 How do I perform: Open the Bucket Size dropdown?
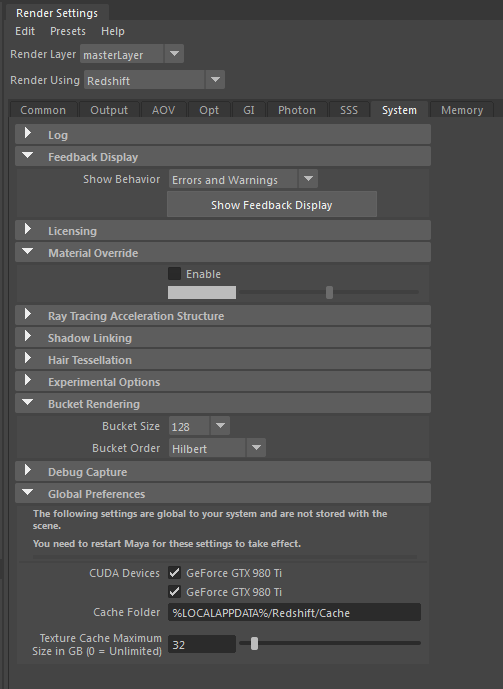point(199,426)
